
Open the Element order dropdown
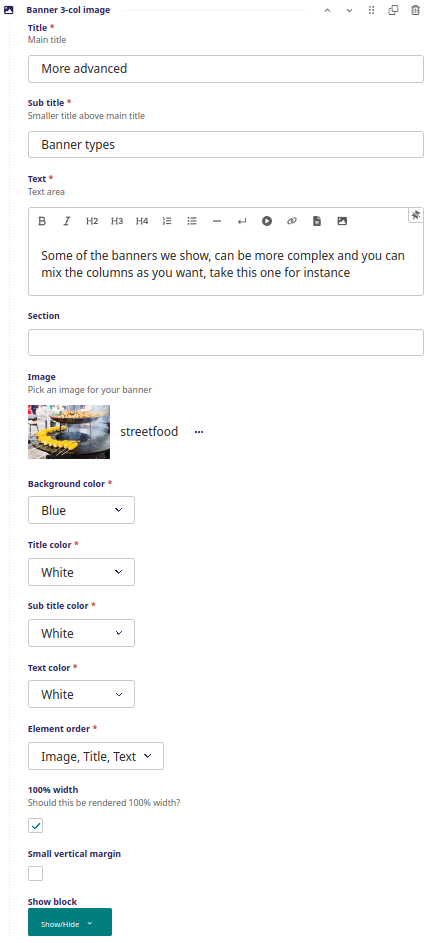click(x=96, y=756)
